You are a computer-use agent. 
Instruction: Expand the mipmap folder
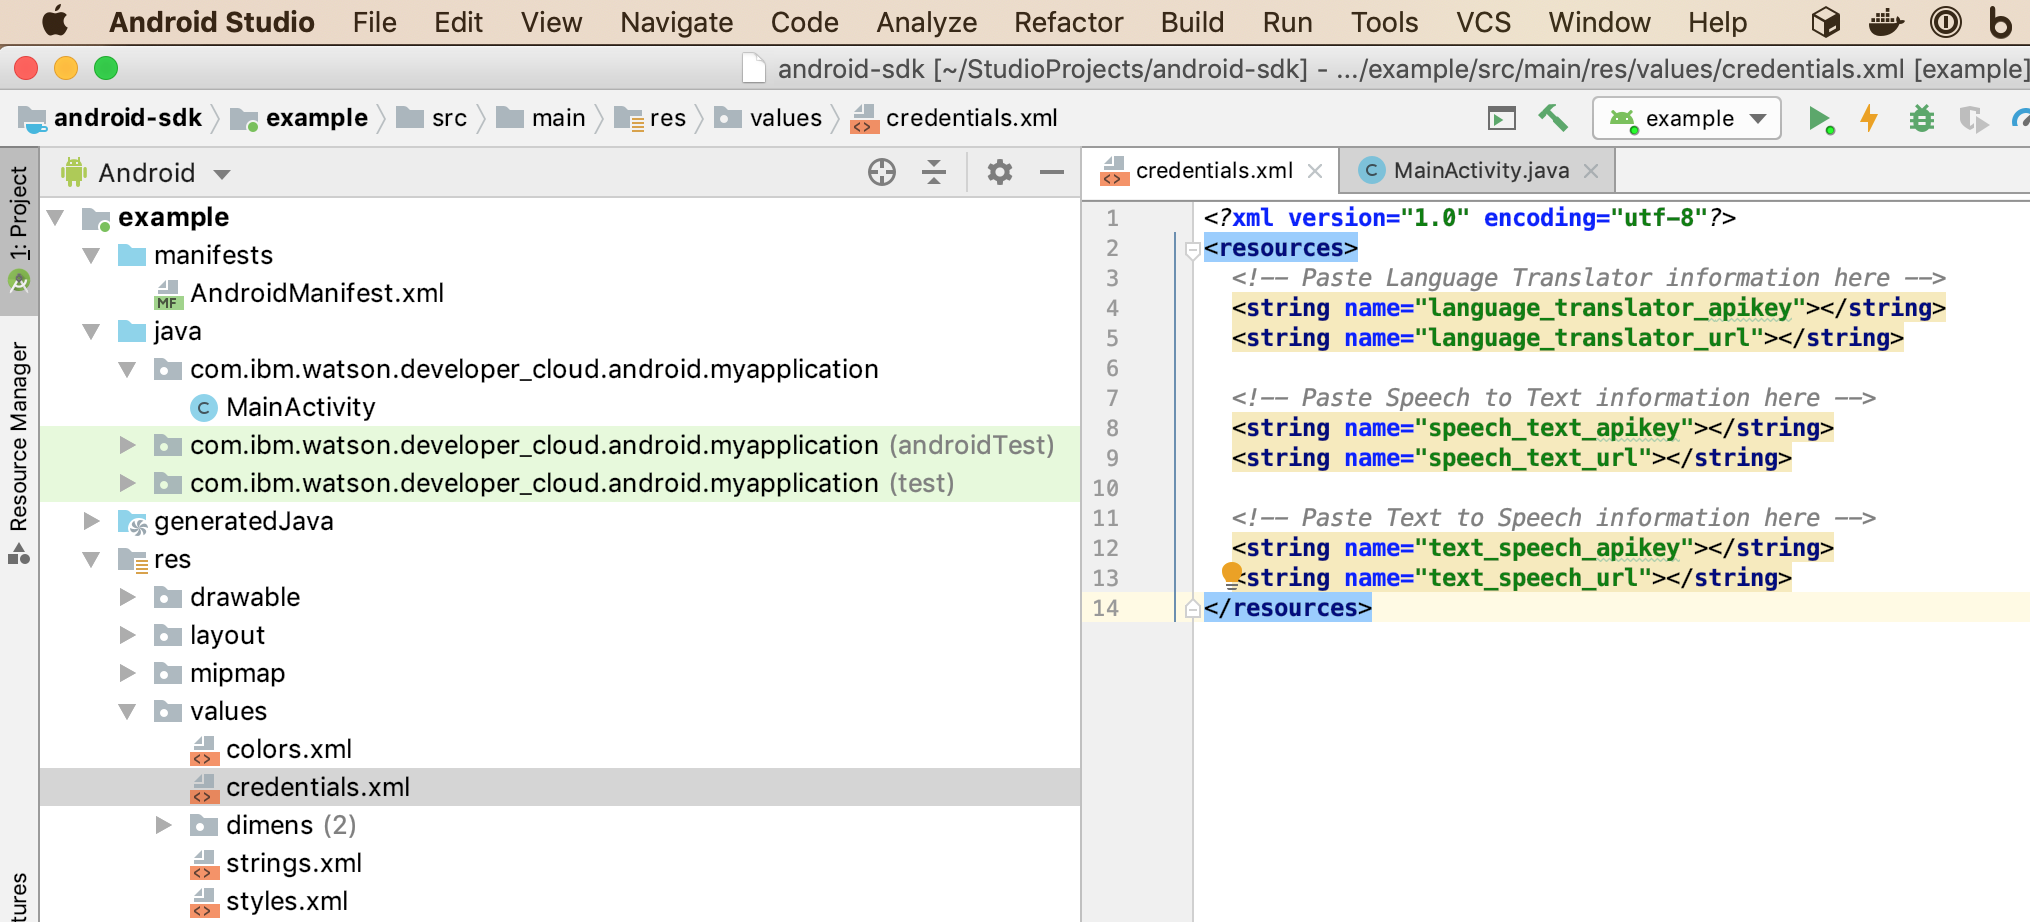click(128, 673)
